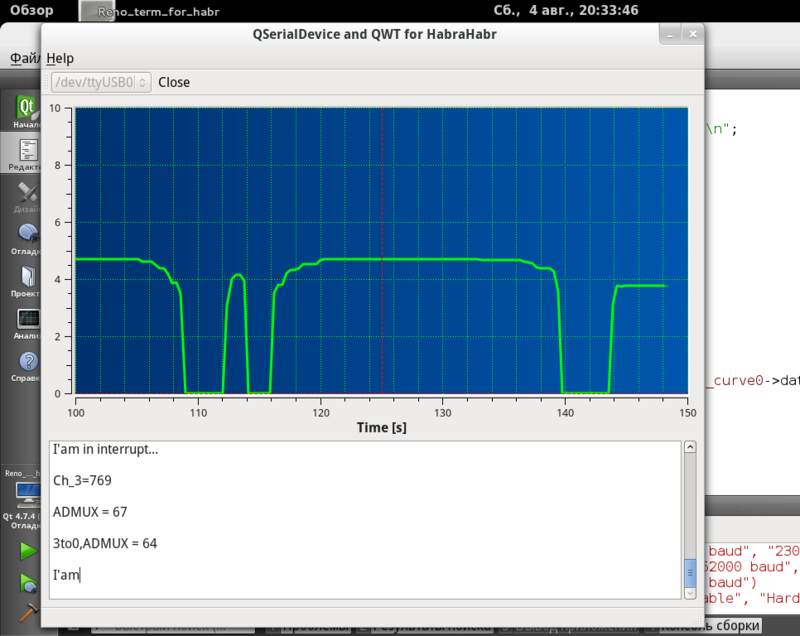
Task: Start debugging with the play-bug icon
Action: pos(29,582)
